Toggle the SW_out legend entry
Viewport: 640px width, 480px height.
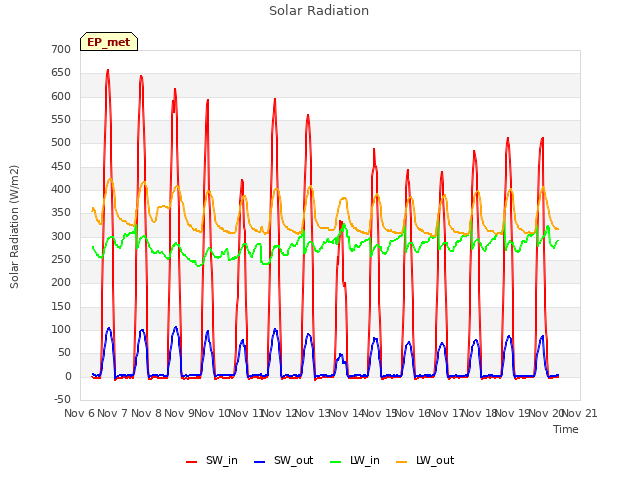tap(283, 460)
